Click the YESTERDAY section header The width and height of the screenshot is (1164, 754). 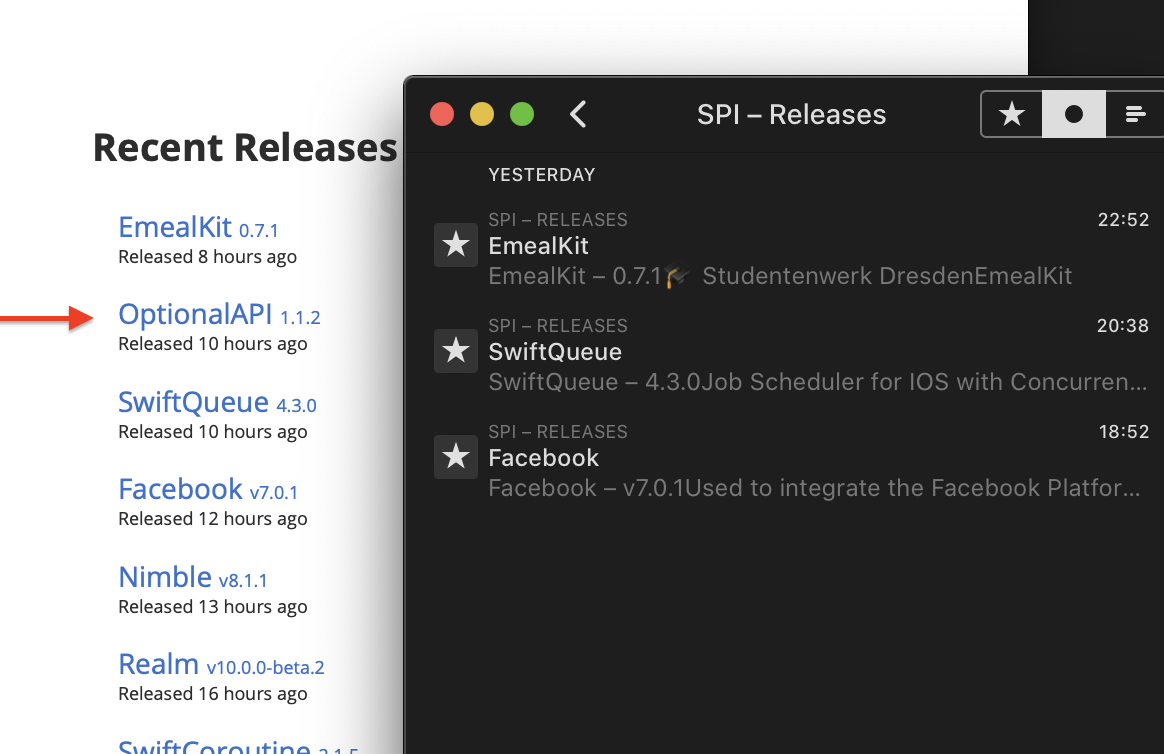(x=542, y=175)
